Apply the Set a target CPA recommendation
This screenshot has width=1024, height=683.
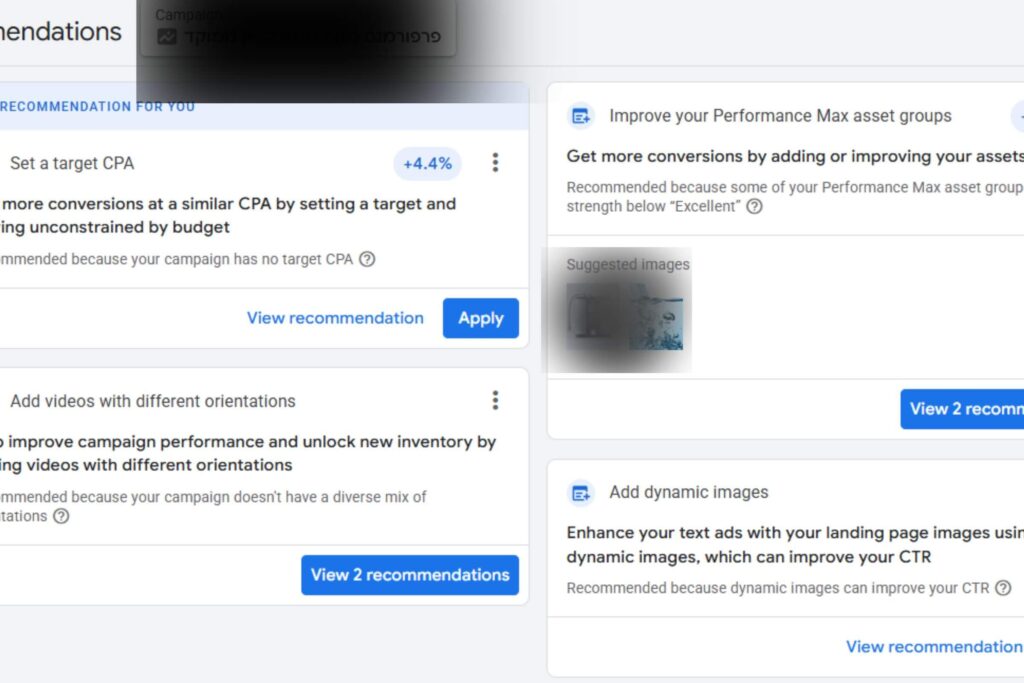[x=481, y=318]
